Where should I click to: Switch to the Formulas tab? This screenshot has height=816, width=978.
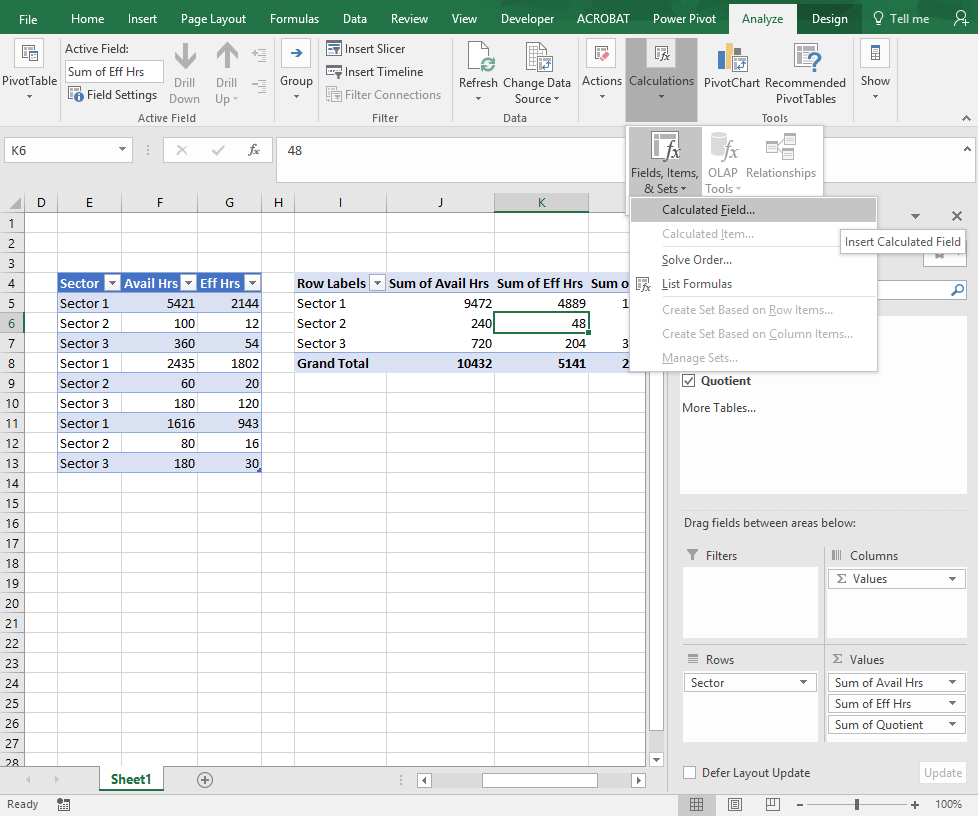[x=294, y=19]
